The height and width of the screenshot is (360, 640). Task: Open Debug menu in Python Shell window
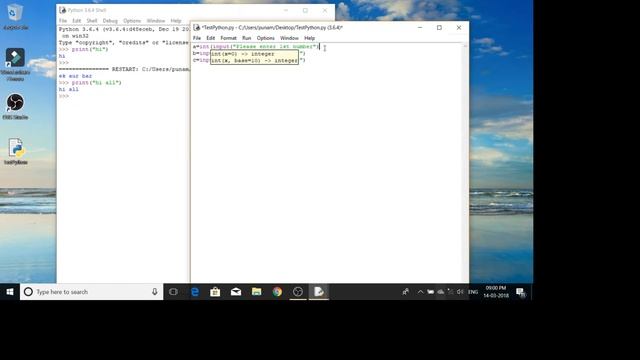[x=110, y=21]
